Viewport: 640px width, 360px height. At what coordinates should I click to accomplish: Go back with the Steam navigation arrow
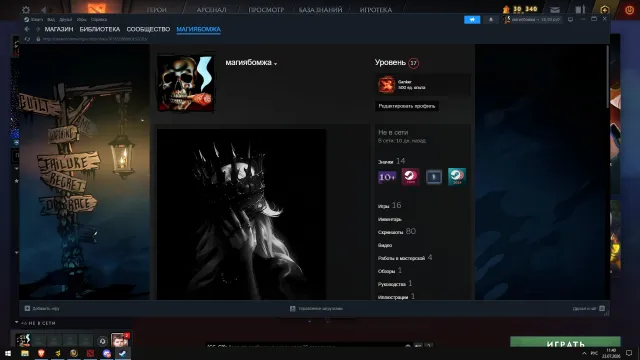point(27,29)
